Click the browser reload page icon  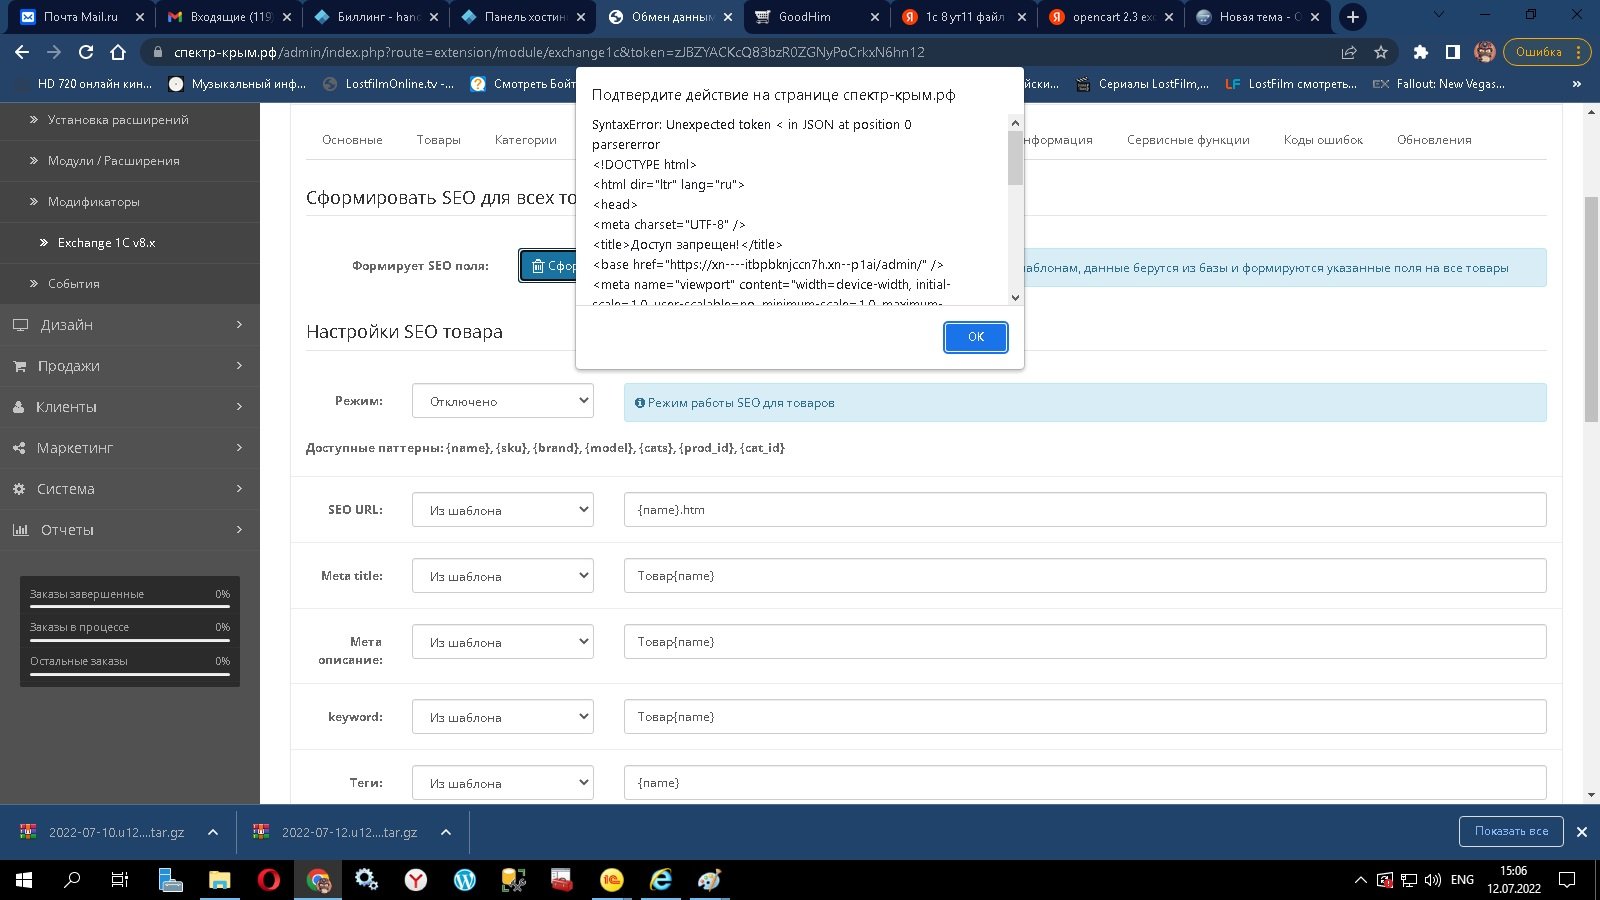(x=86, y=52)
